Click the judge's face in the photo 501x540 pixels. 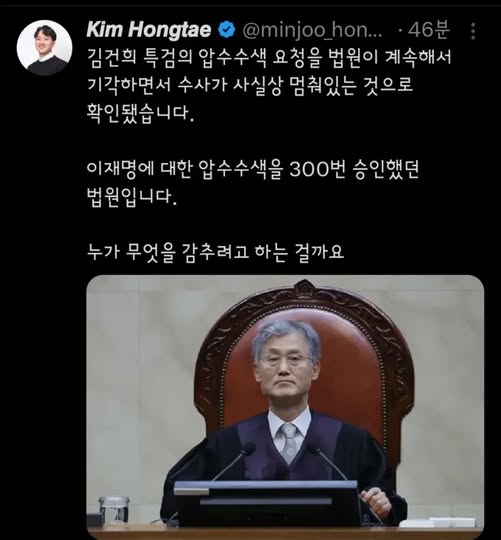click(286, 365)
